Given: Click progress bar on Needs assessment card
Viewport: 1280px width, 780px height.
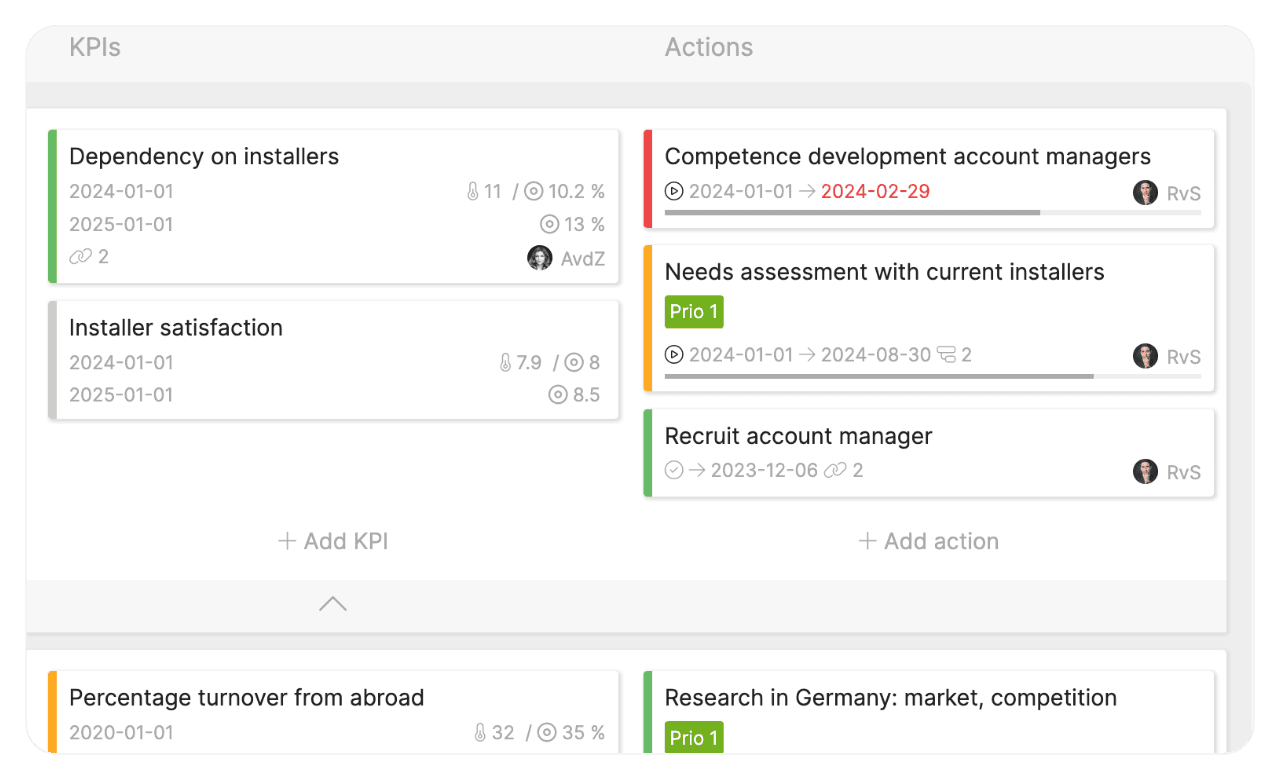Looking at the screenshot, I should (933, 376).
